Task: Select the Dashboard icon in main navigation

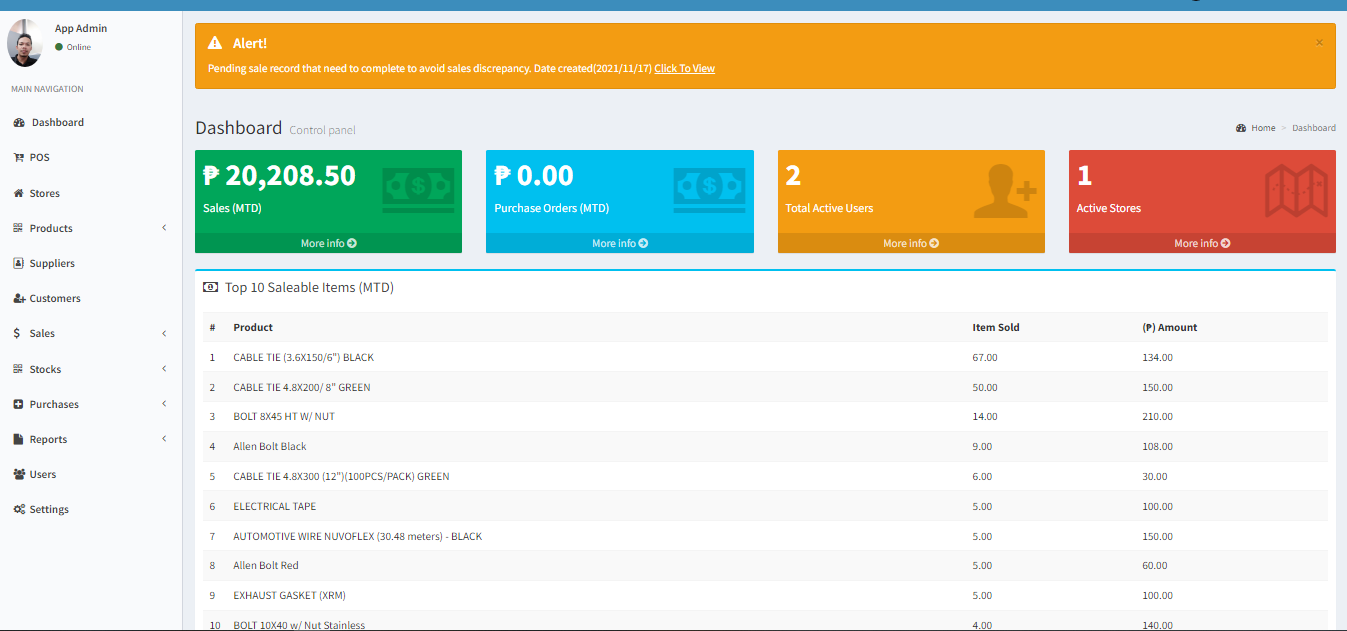Action: click(x=22, y=122)
